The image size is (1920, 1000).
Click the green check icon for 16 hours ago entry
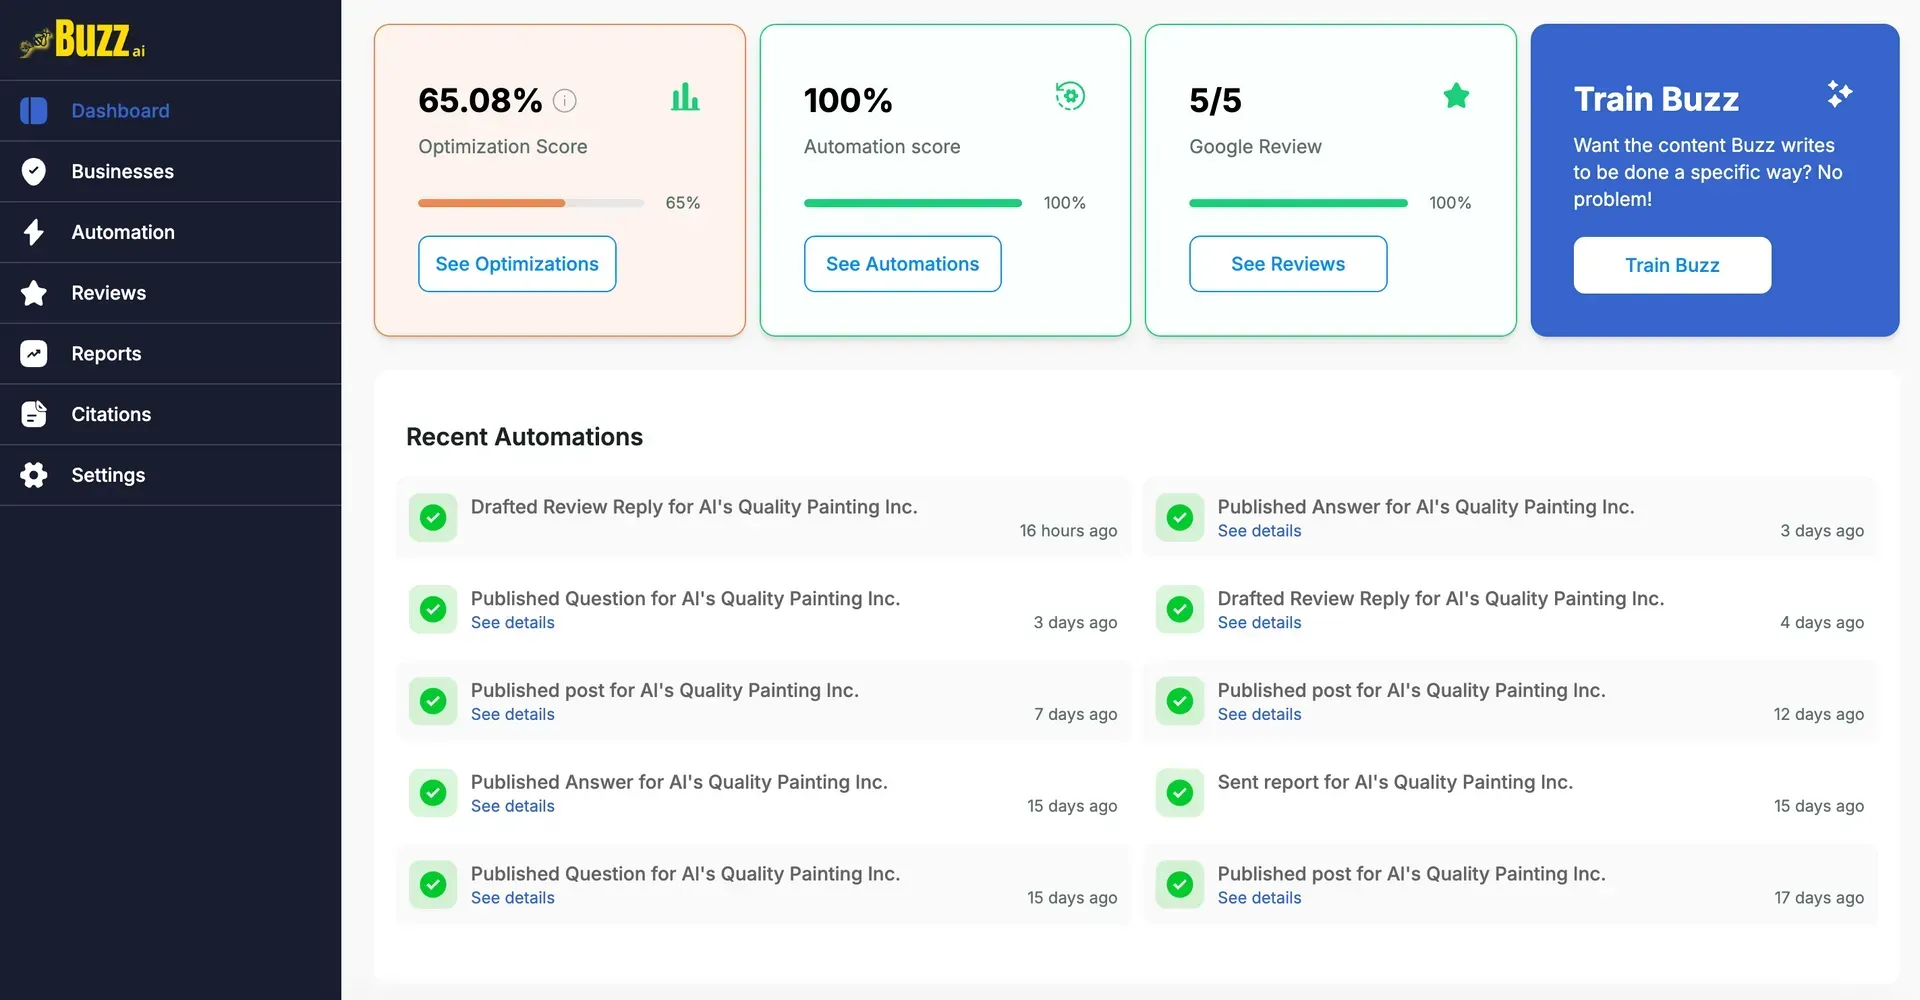(433, 518)
